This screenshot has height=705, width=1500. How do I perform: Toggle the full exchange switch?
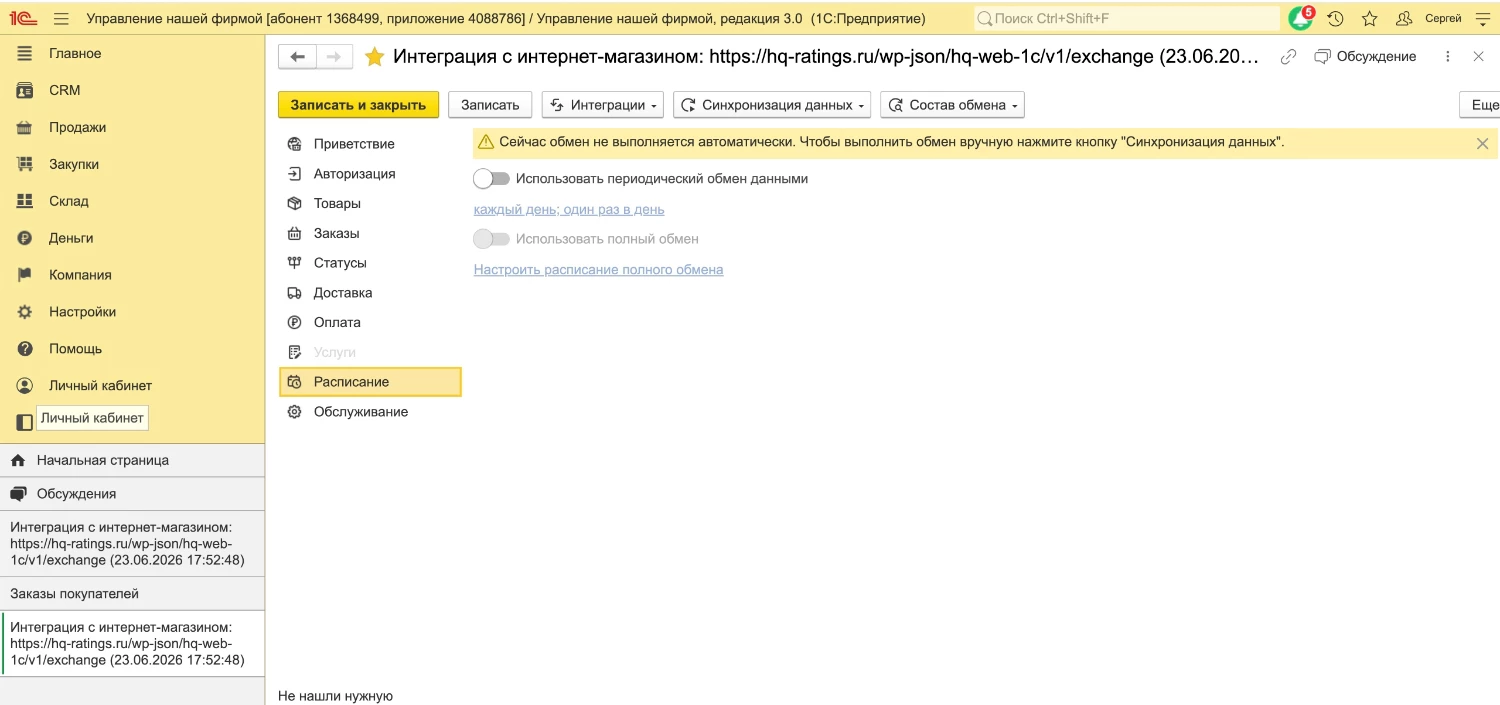pos(491,239)
